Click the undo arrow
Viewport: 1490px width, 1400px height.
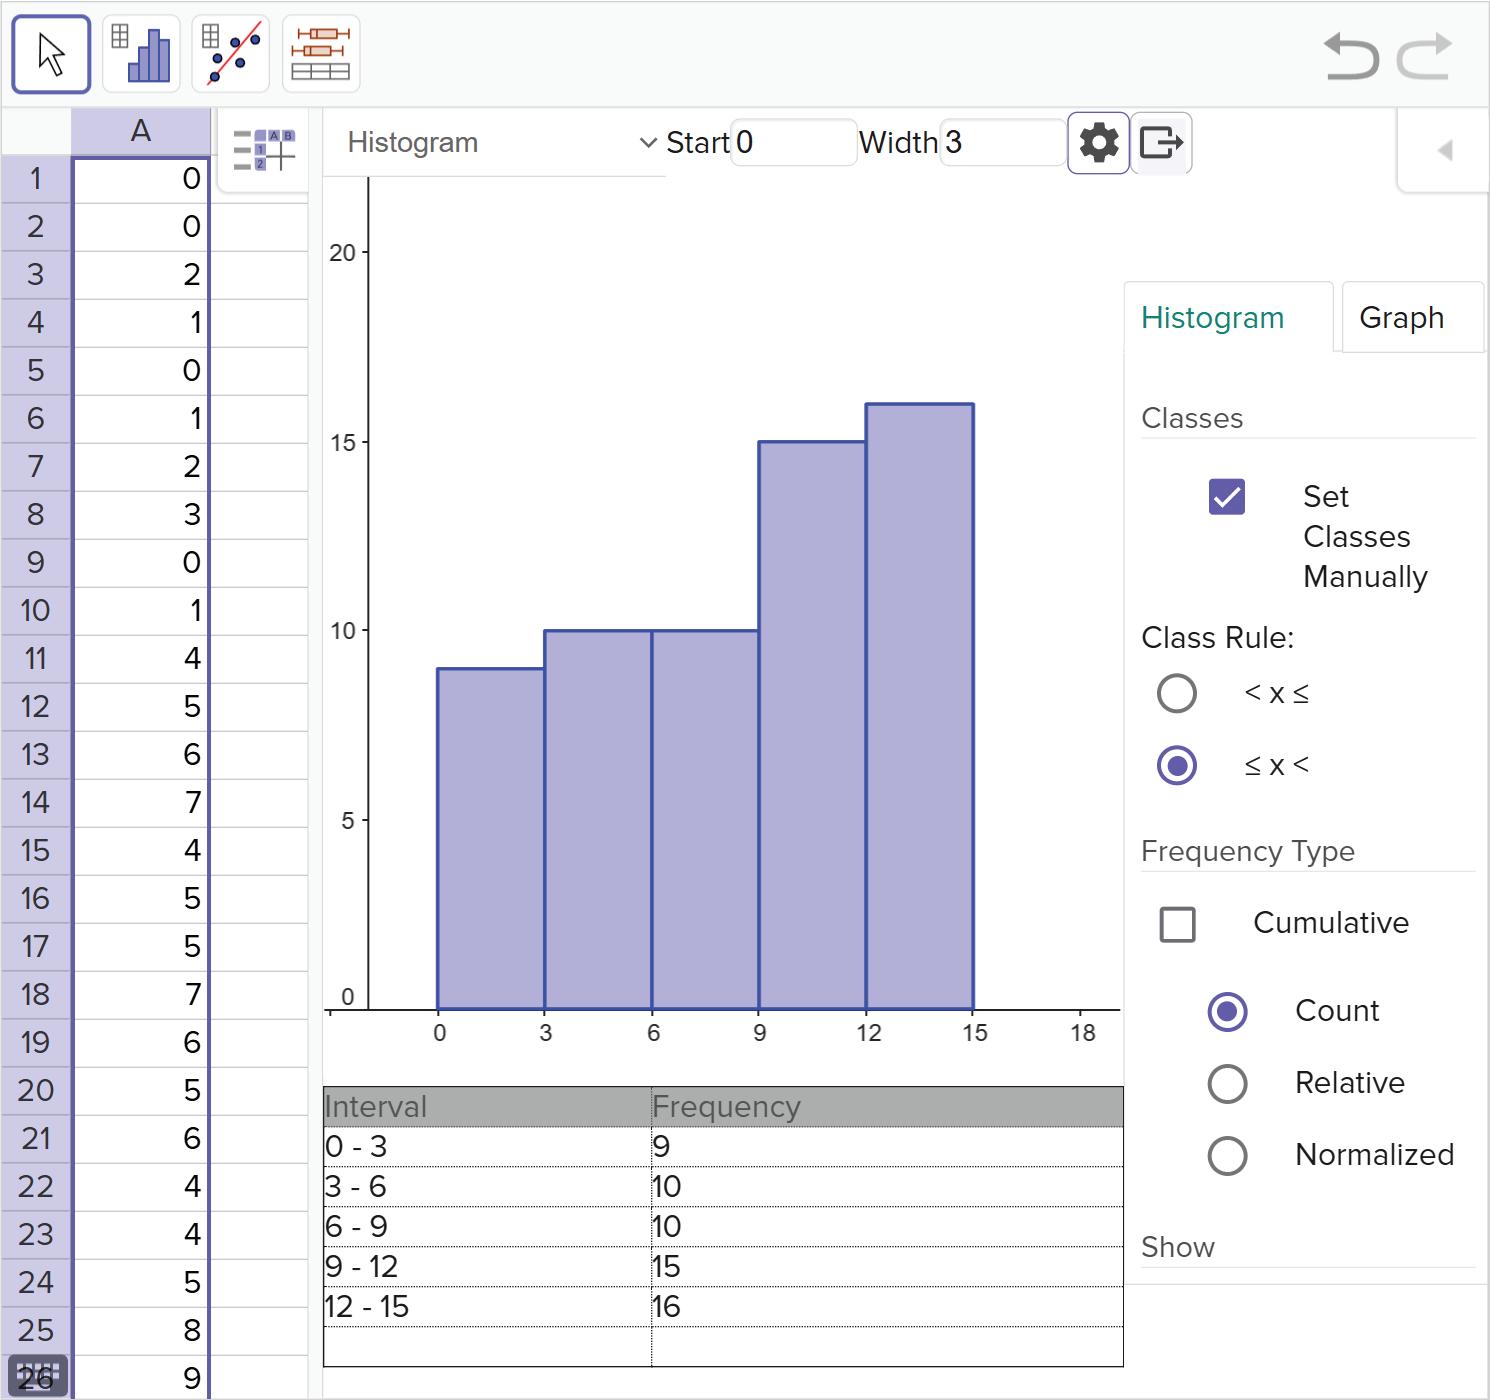click(x=1350, y=56)
